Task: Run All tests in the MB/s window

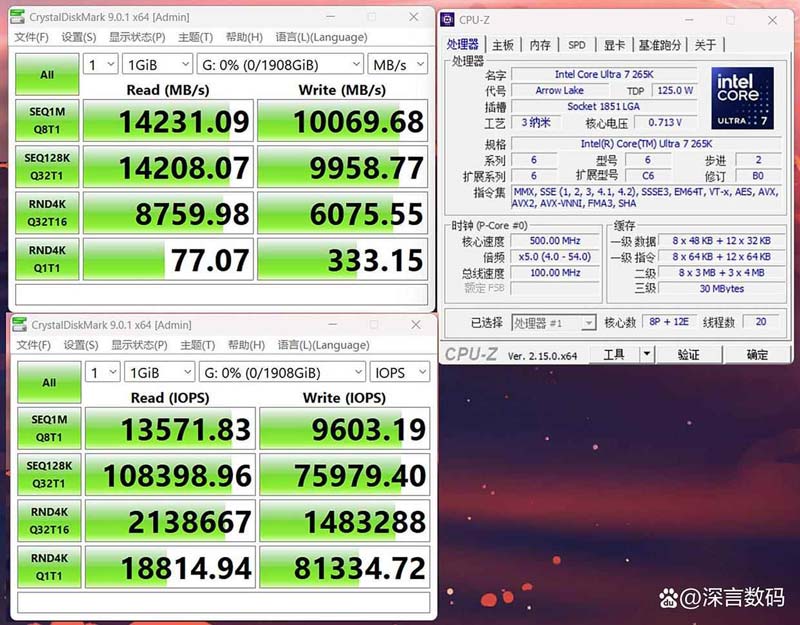Action: pos(47,75)
